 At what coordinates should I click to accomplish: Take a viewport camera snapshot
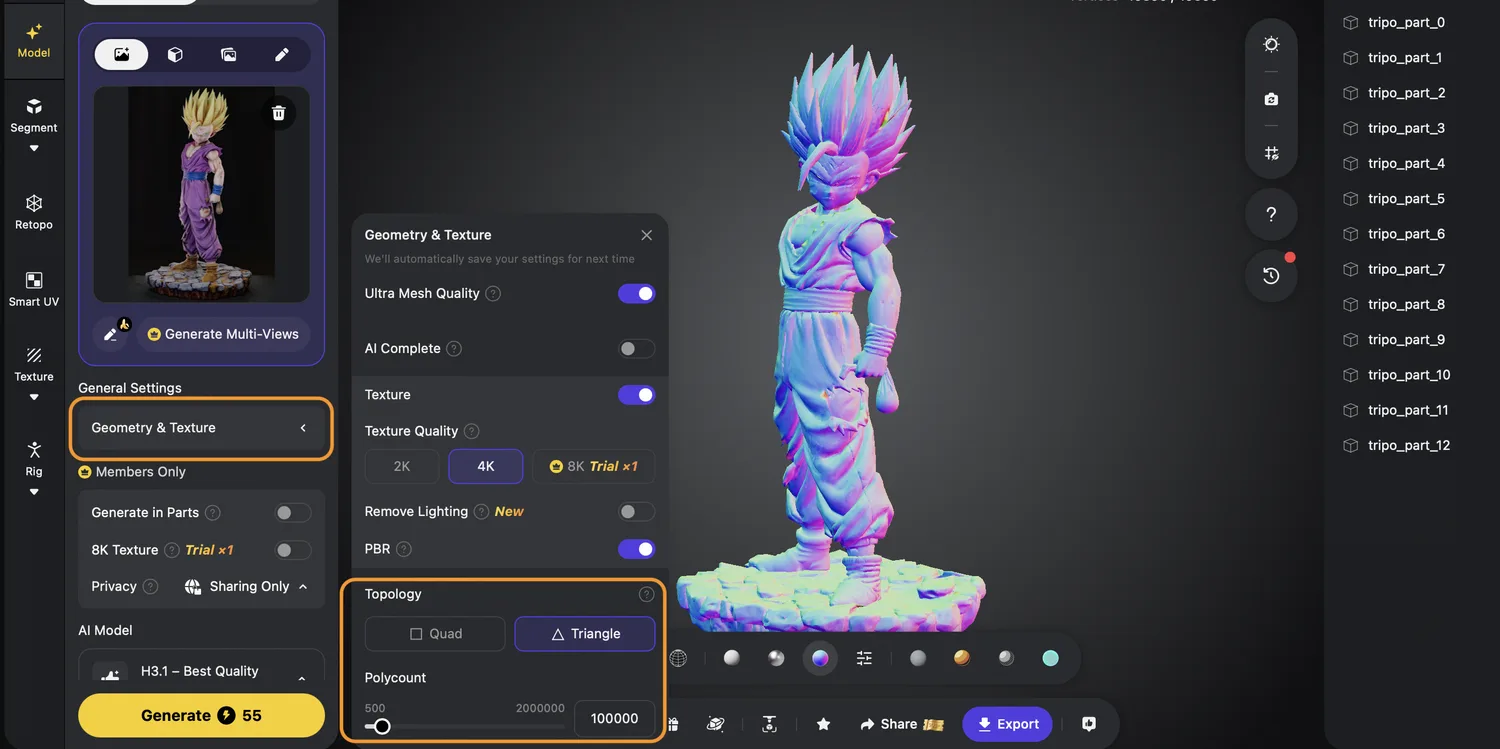[1271, 99]
